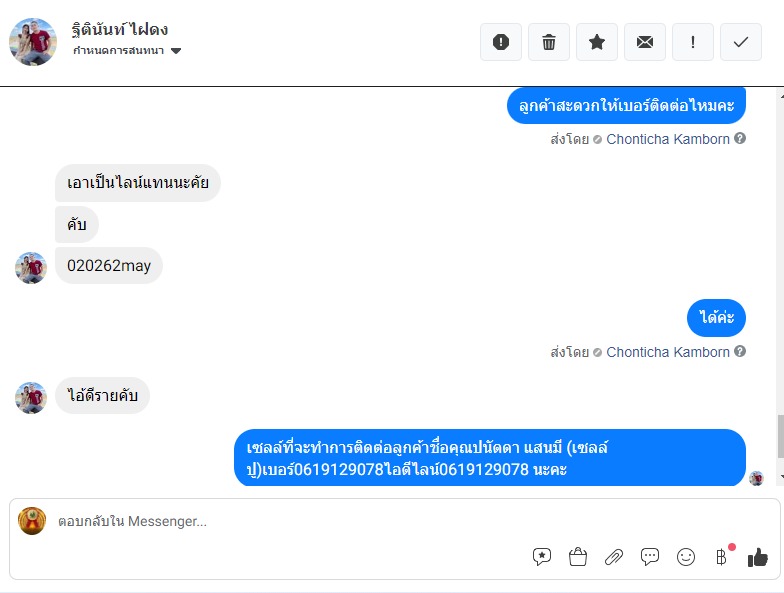Image resolution: width=784 pixels, height=593 pixels.
Task: Click help icon beside lower Chonticha Kamborn
Action: click(x=740, y=352)
